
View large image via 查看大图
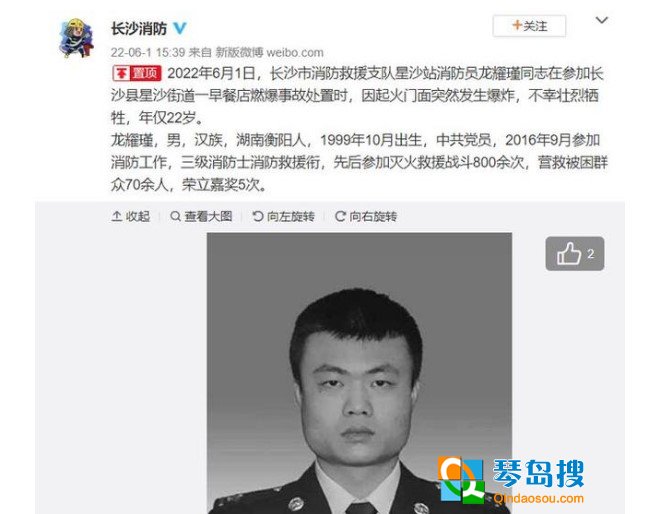[x=201, y=216]
